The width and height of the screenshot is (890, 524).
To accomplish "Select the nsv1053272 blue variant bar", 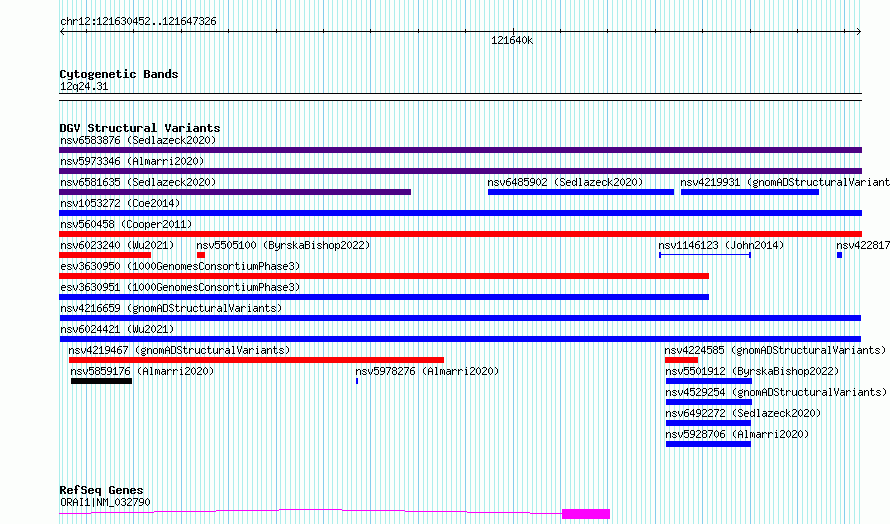I will pyautogui.click(x=460, y=213).
